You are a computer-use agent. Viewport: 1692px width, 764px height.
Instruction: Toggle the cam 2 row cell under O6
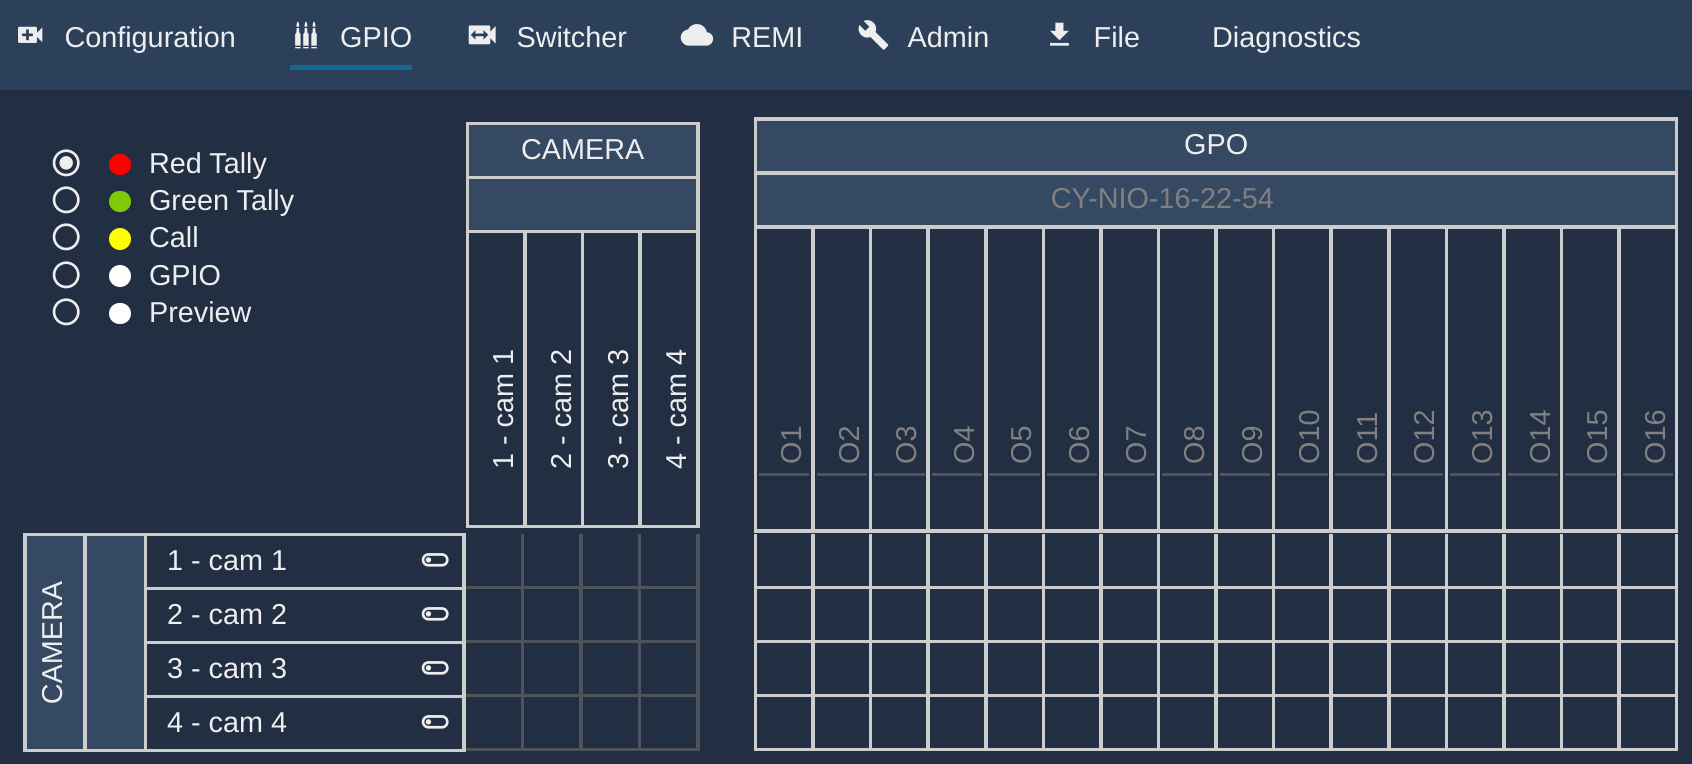coord(1072,614)
